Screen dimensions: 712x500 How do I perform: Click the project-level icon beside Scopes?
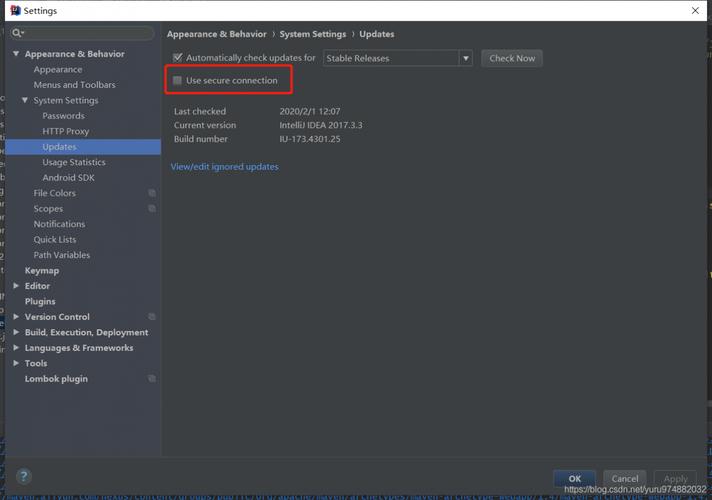[x=152, y=208]
